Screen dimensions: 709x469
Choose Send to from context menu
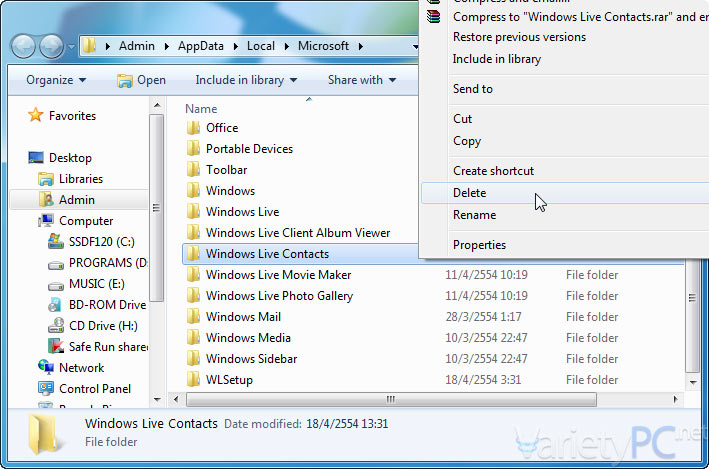473,89
